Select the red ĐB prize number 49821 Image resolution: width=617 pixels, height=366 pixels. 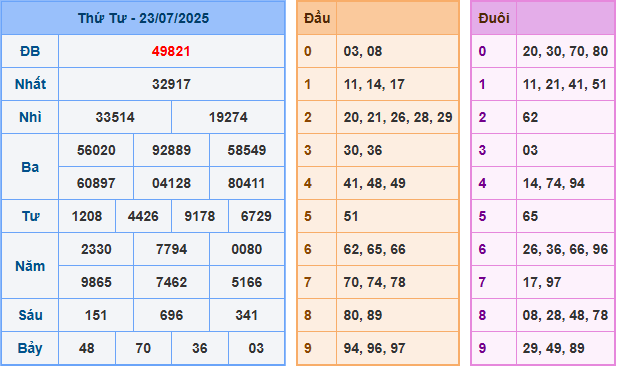[x=171, y=51]
